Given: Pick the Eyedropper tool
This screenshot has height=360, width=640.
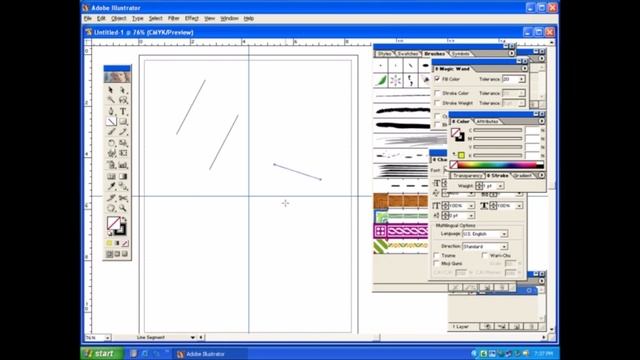Looking at the screenshot, I should coord(111,187).
